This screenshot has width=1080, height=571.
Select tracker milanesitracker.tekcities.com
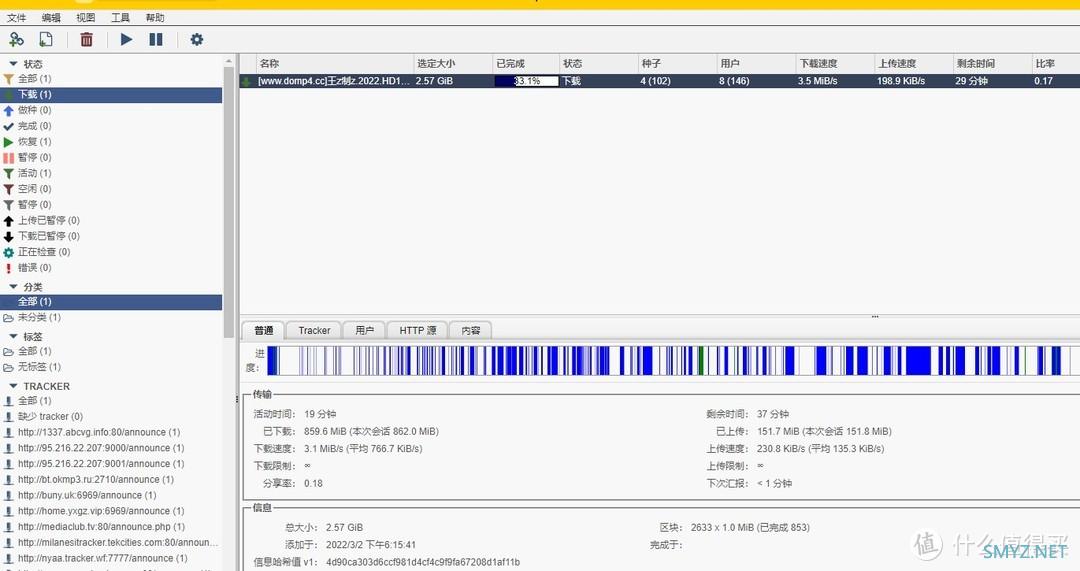tap(111, 543)
